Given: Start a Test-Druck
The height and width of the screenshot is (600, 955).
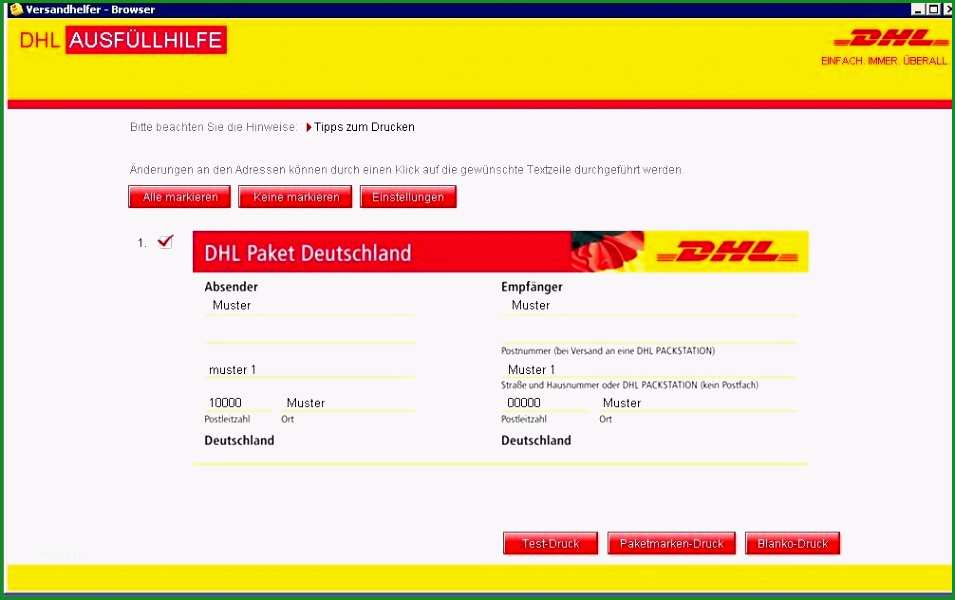Looking at the screenshot, I should 551,543.
